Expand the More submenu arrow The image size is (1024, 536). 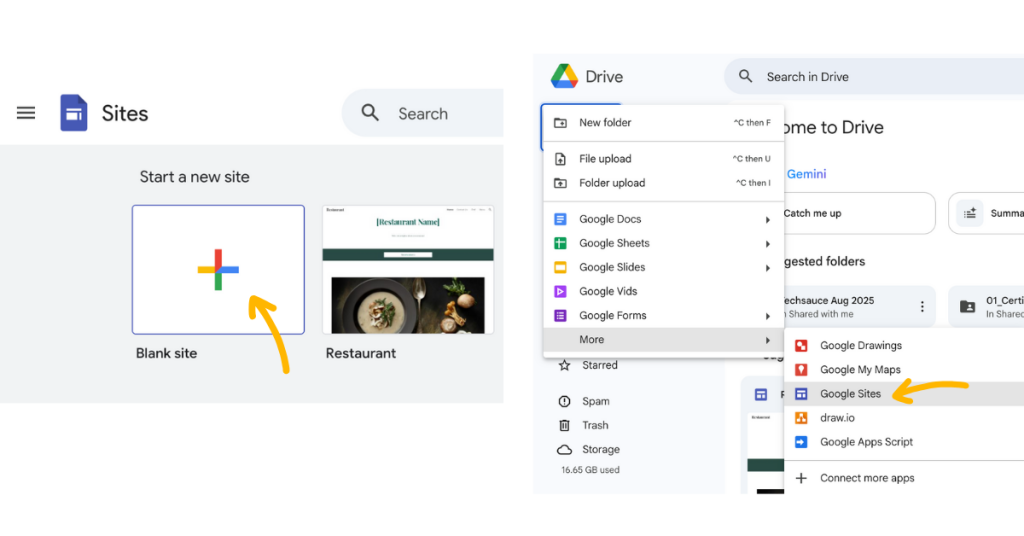pos(767,340)
